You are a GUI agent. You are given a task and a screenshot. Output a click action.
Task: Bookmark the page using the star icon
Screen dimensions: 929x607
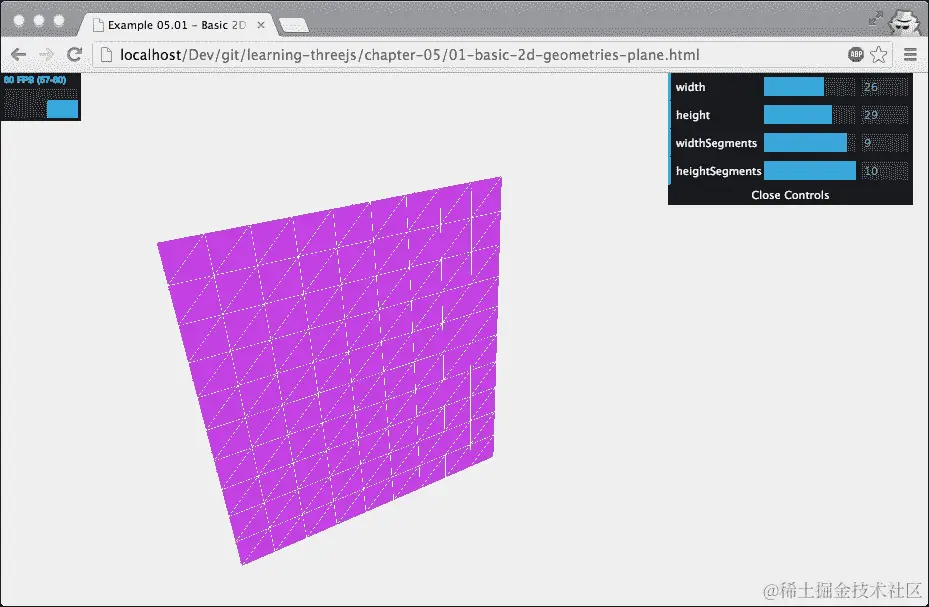(x=880, y=54)
